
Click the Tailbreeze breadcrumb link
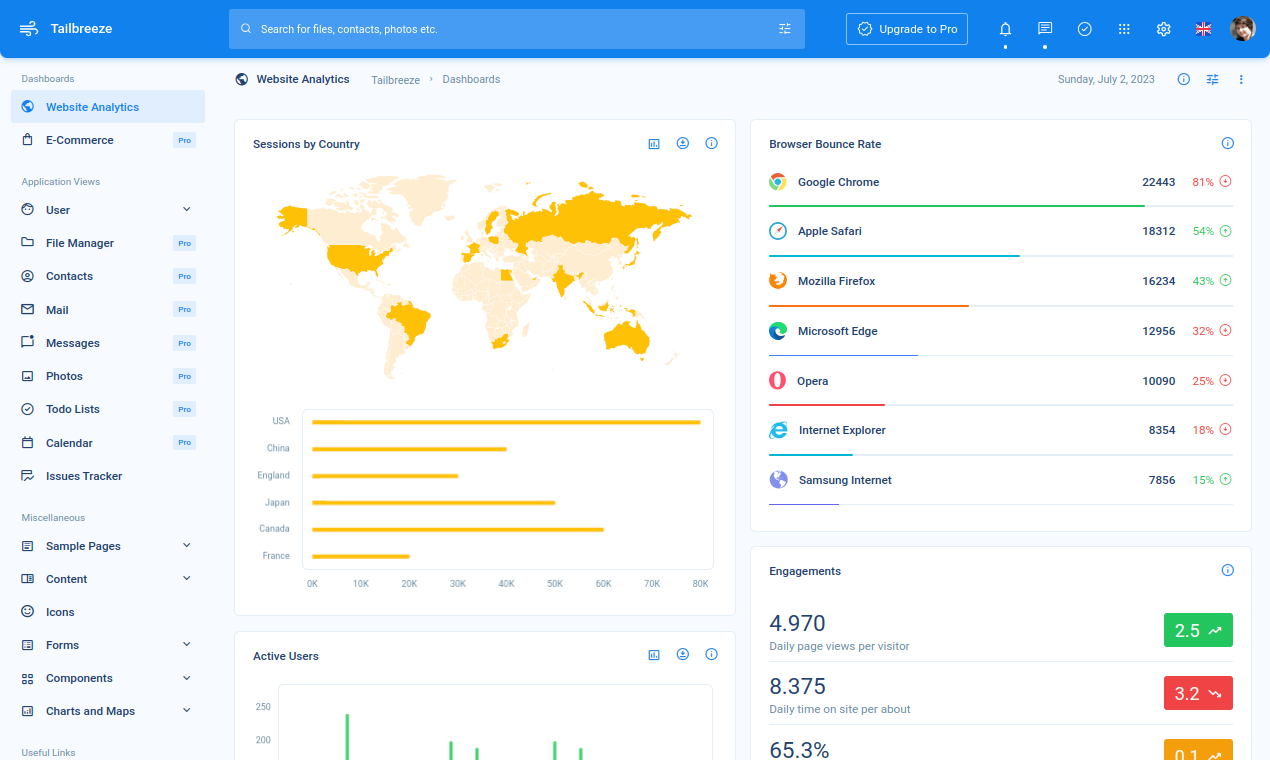pos(396,80)
